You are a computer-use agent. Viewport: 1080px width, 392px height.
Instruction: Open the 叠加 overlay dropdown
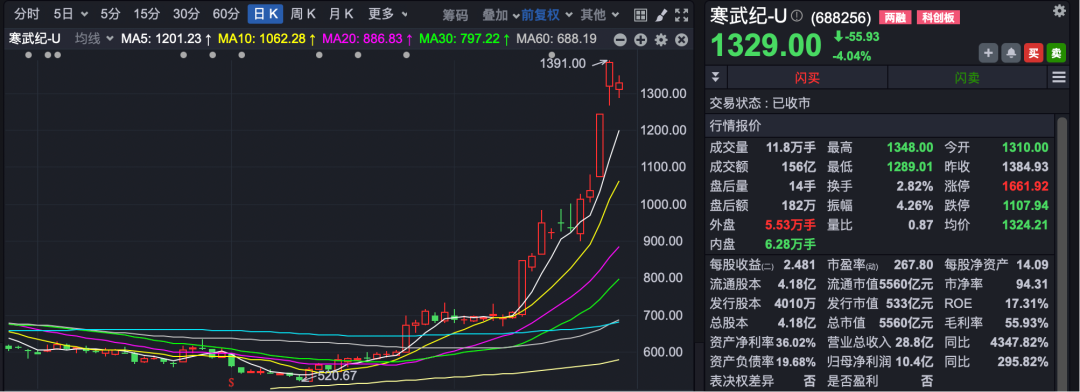tap(501, 14)
